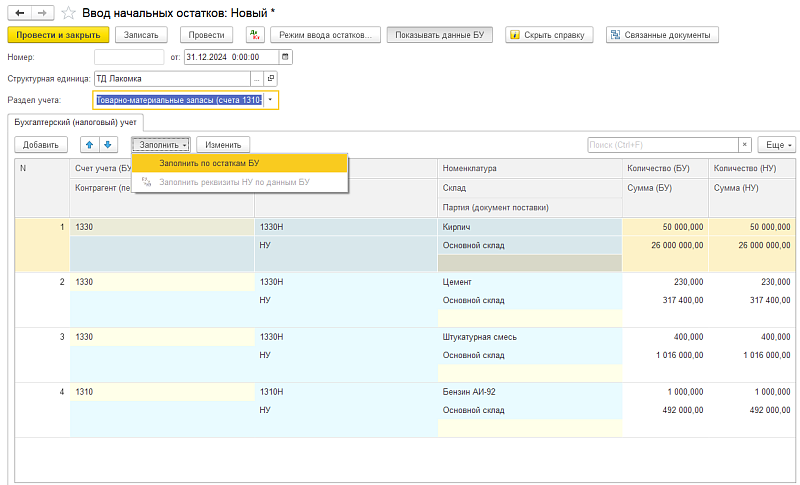Select the Цемент row in table
Screen dimensions: 800x485
click(457, 282)
